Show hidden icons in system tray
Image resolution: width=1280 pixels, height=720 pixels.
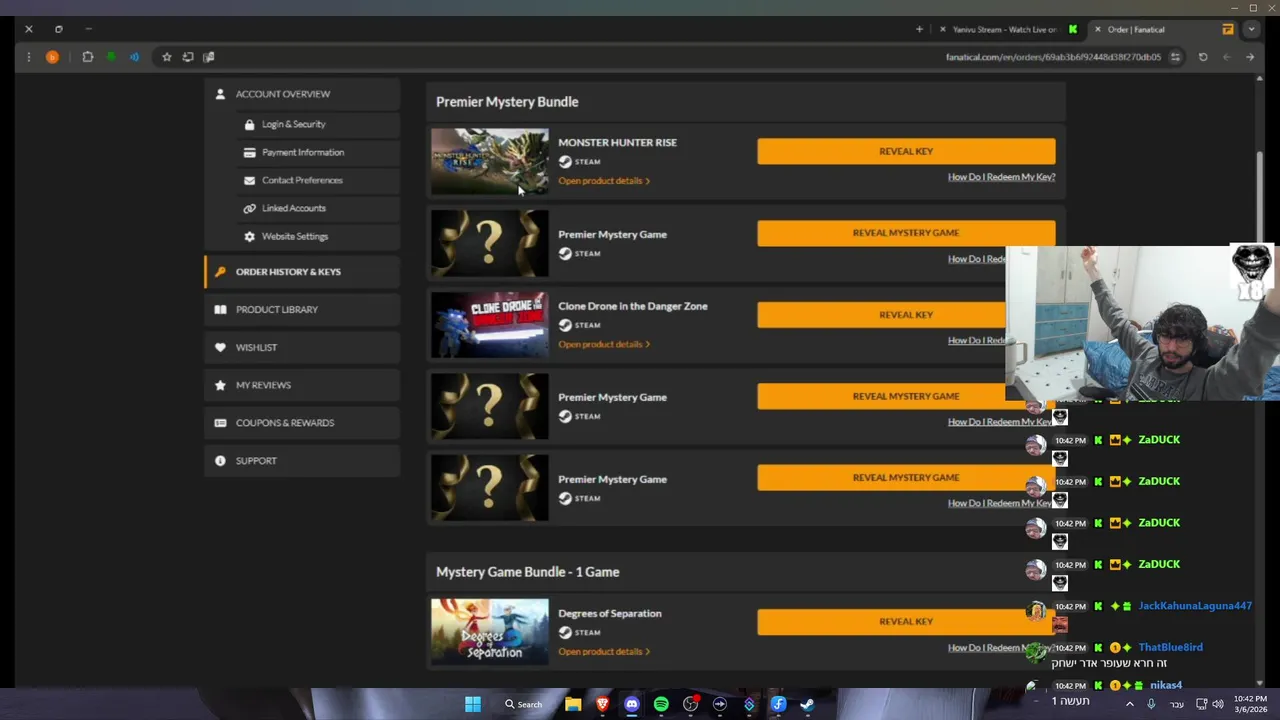1130,704
